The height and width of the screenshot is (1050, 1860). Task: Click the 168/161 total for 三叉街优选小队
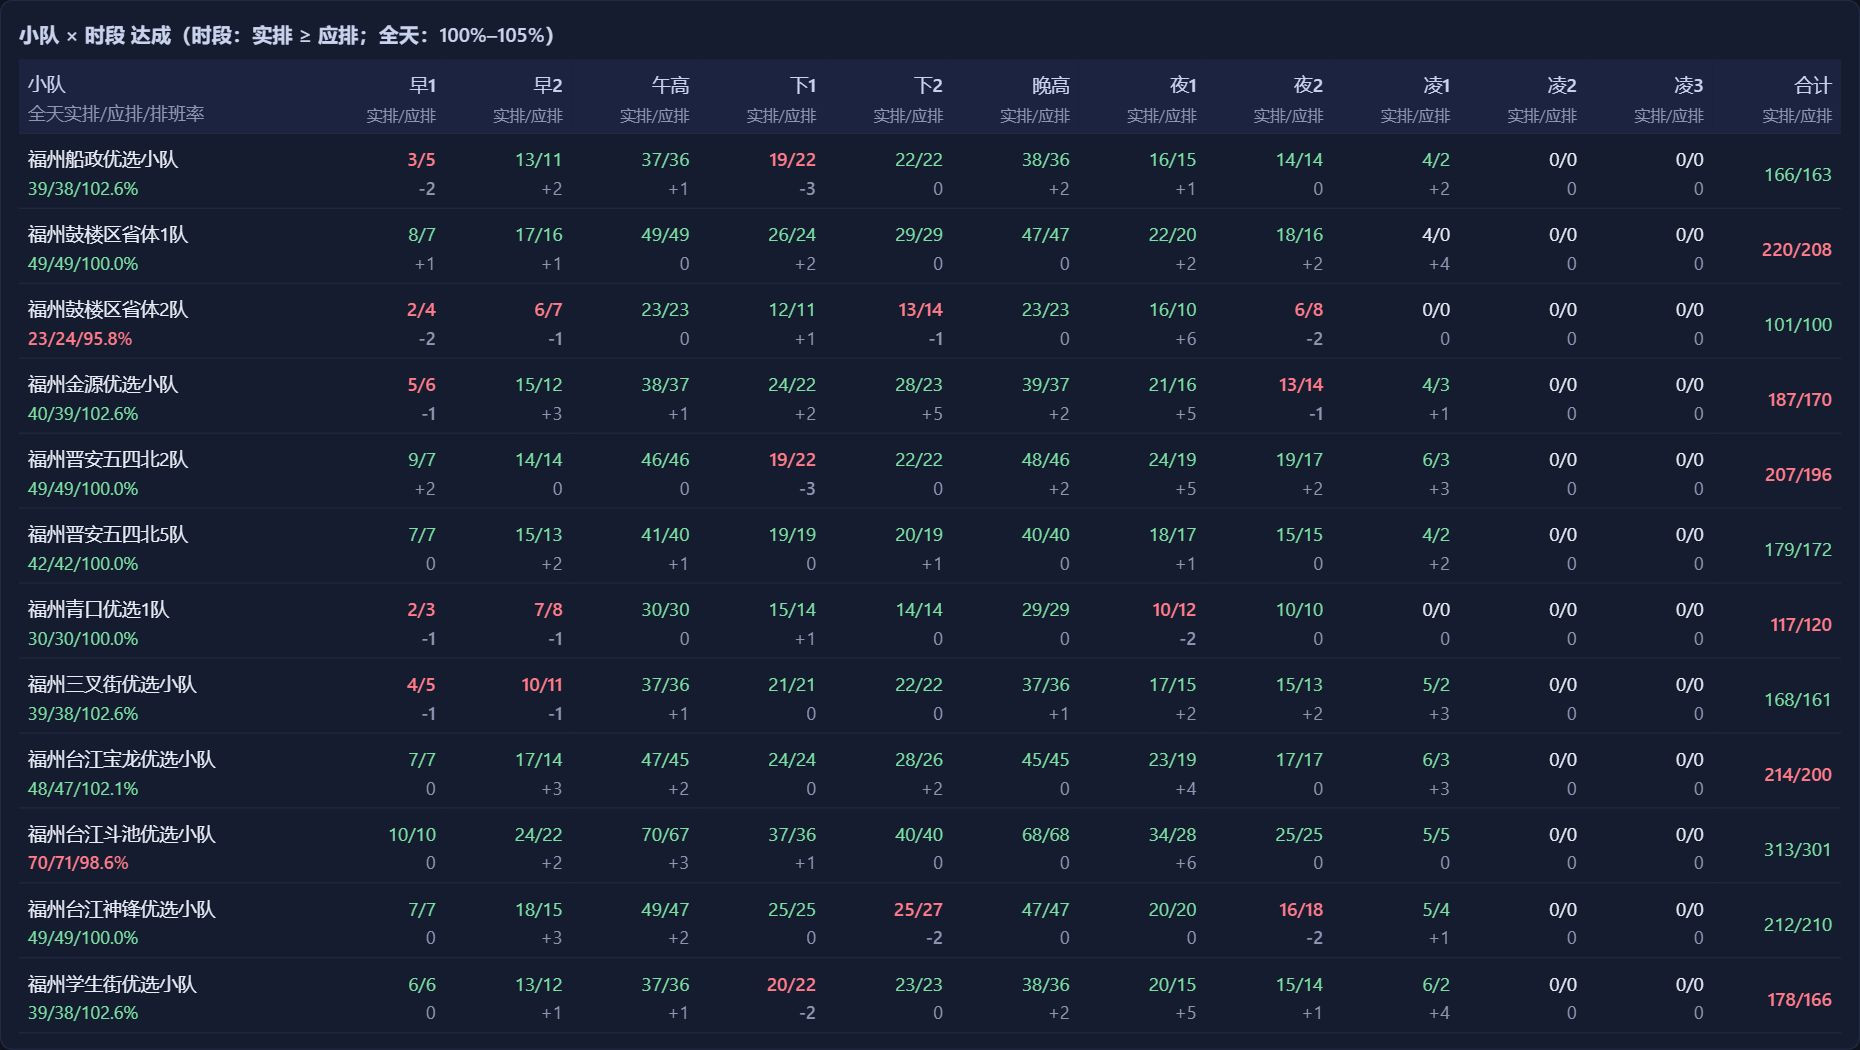pyautogui.click(x=1798, y=700)
